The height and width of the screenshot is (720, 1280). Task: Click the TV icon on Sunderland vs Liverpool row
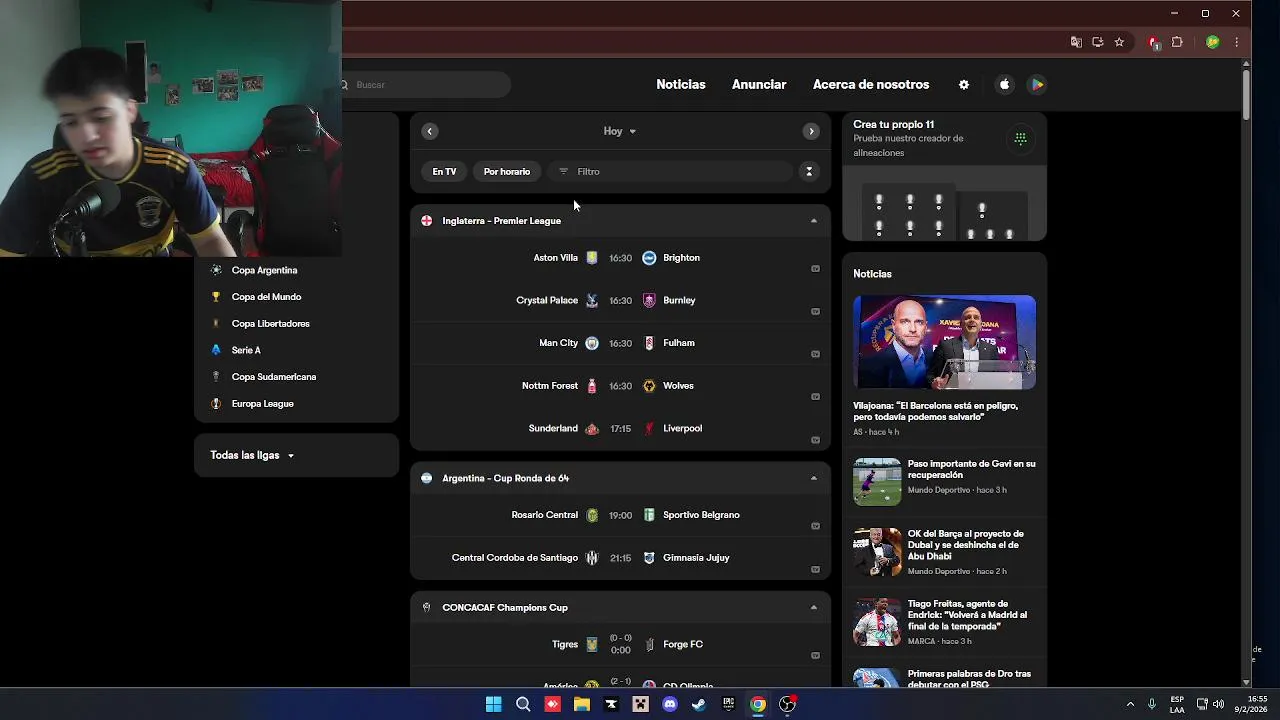[x=815, y=440]
